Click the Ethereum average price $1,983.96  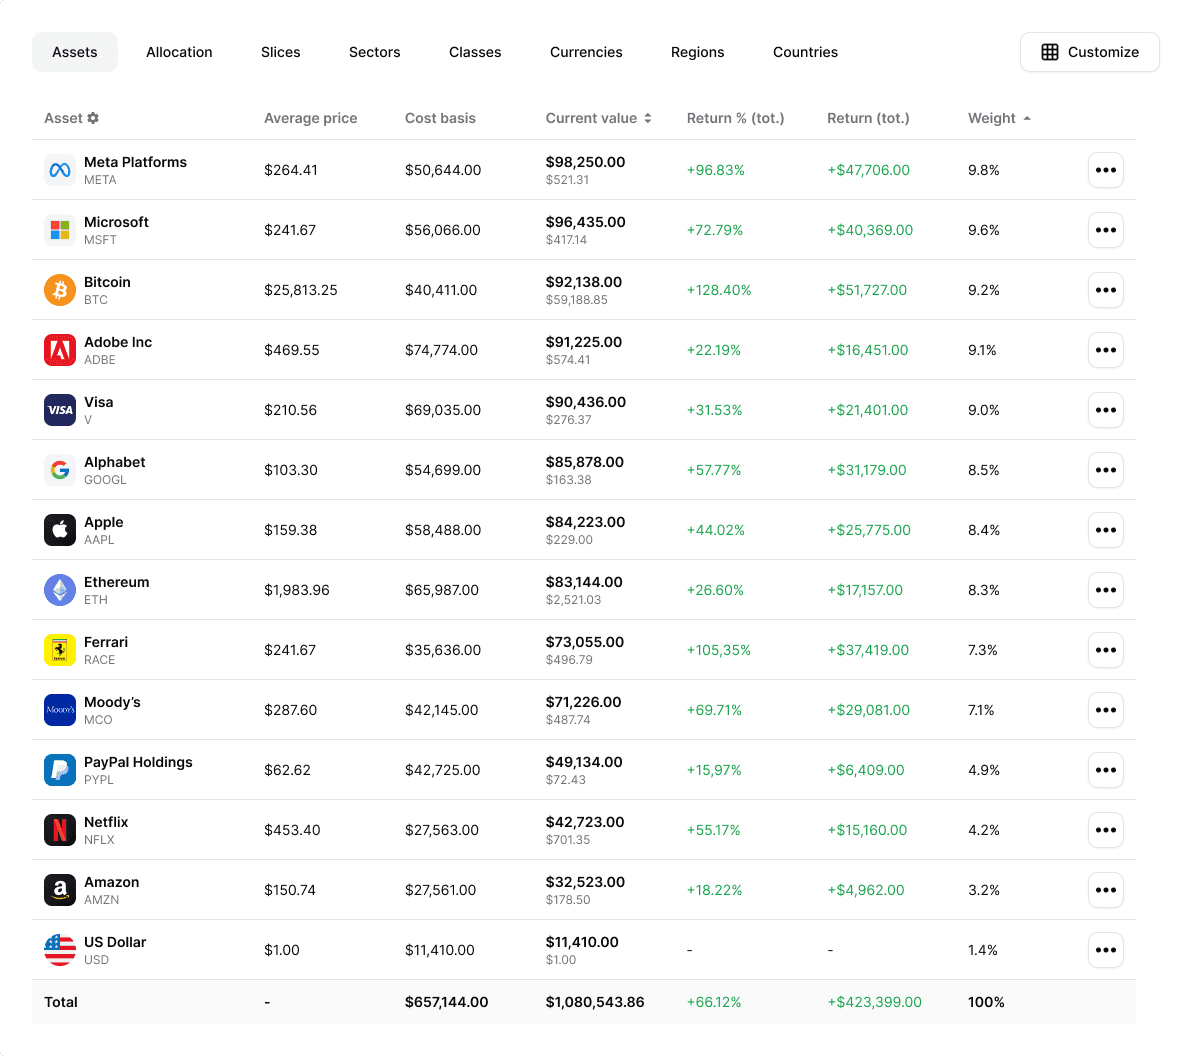click(297, 591)
